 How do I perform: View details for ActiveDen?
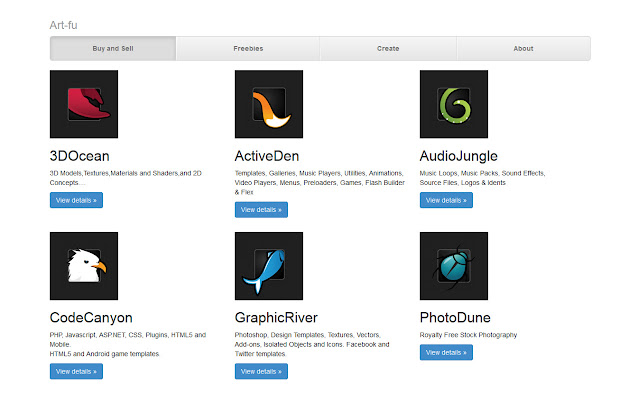click(261, 209)
